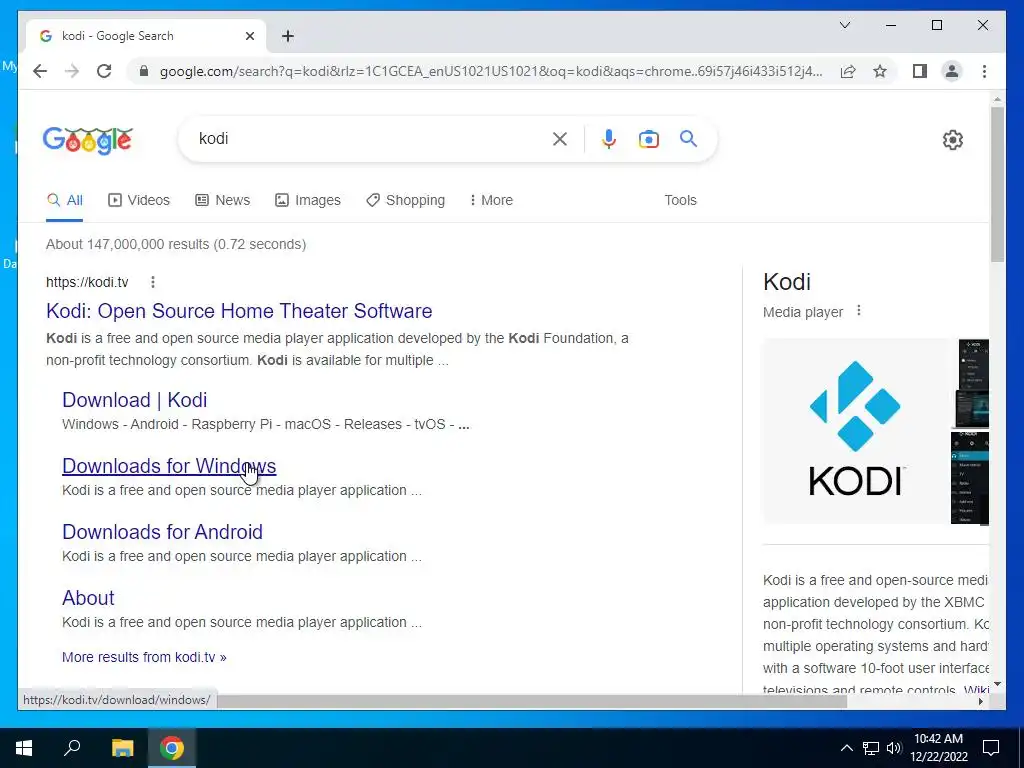This screenshot has height=768, width=1024.
Task: Search by image with camera icon
Action: coord(648,138)
